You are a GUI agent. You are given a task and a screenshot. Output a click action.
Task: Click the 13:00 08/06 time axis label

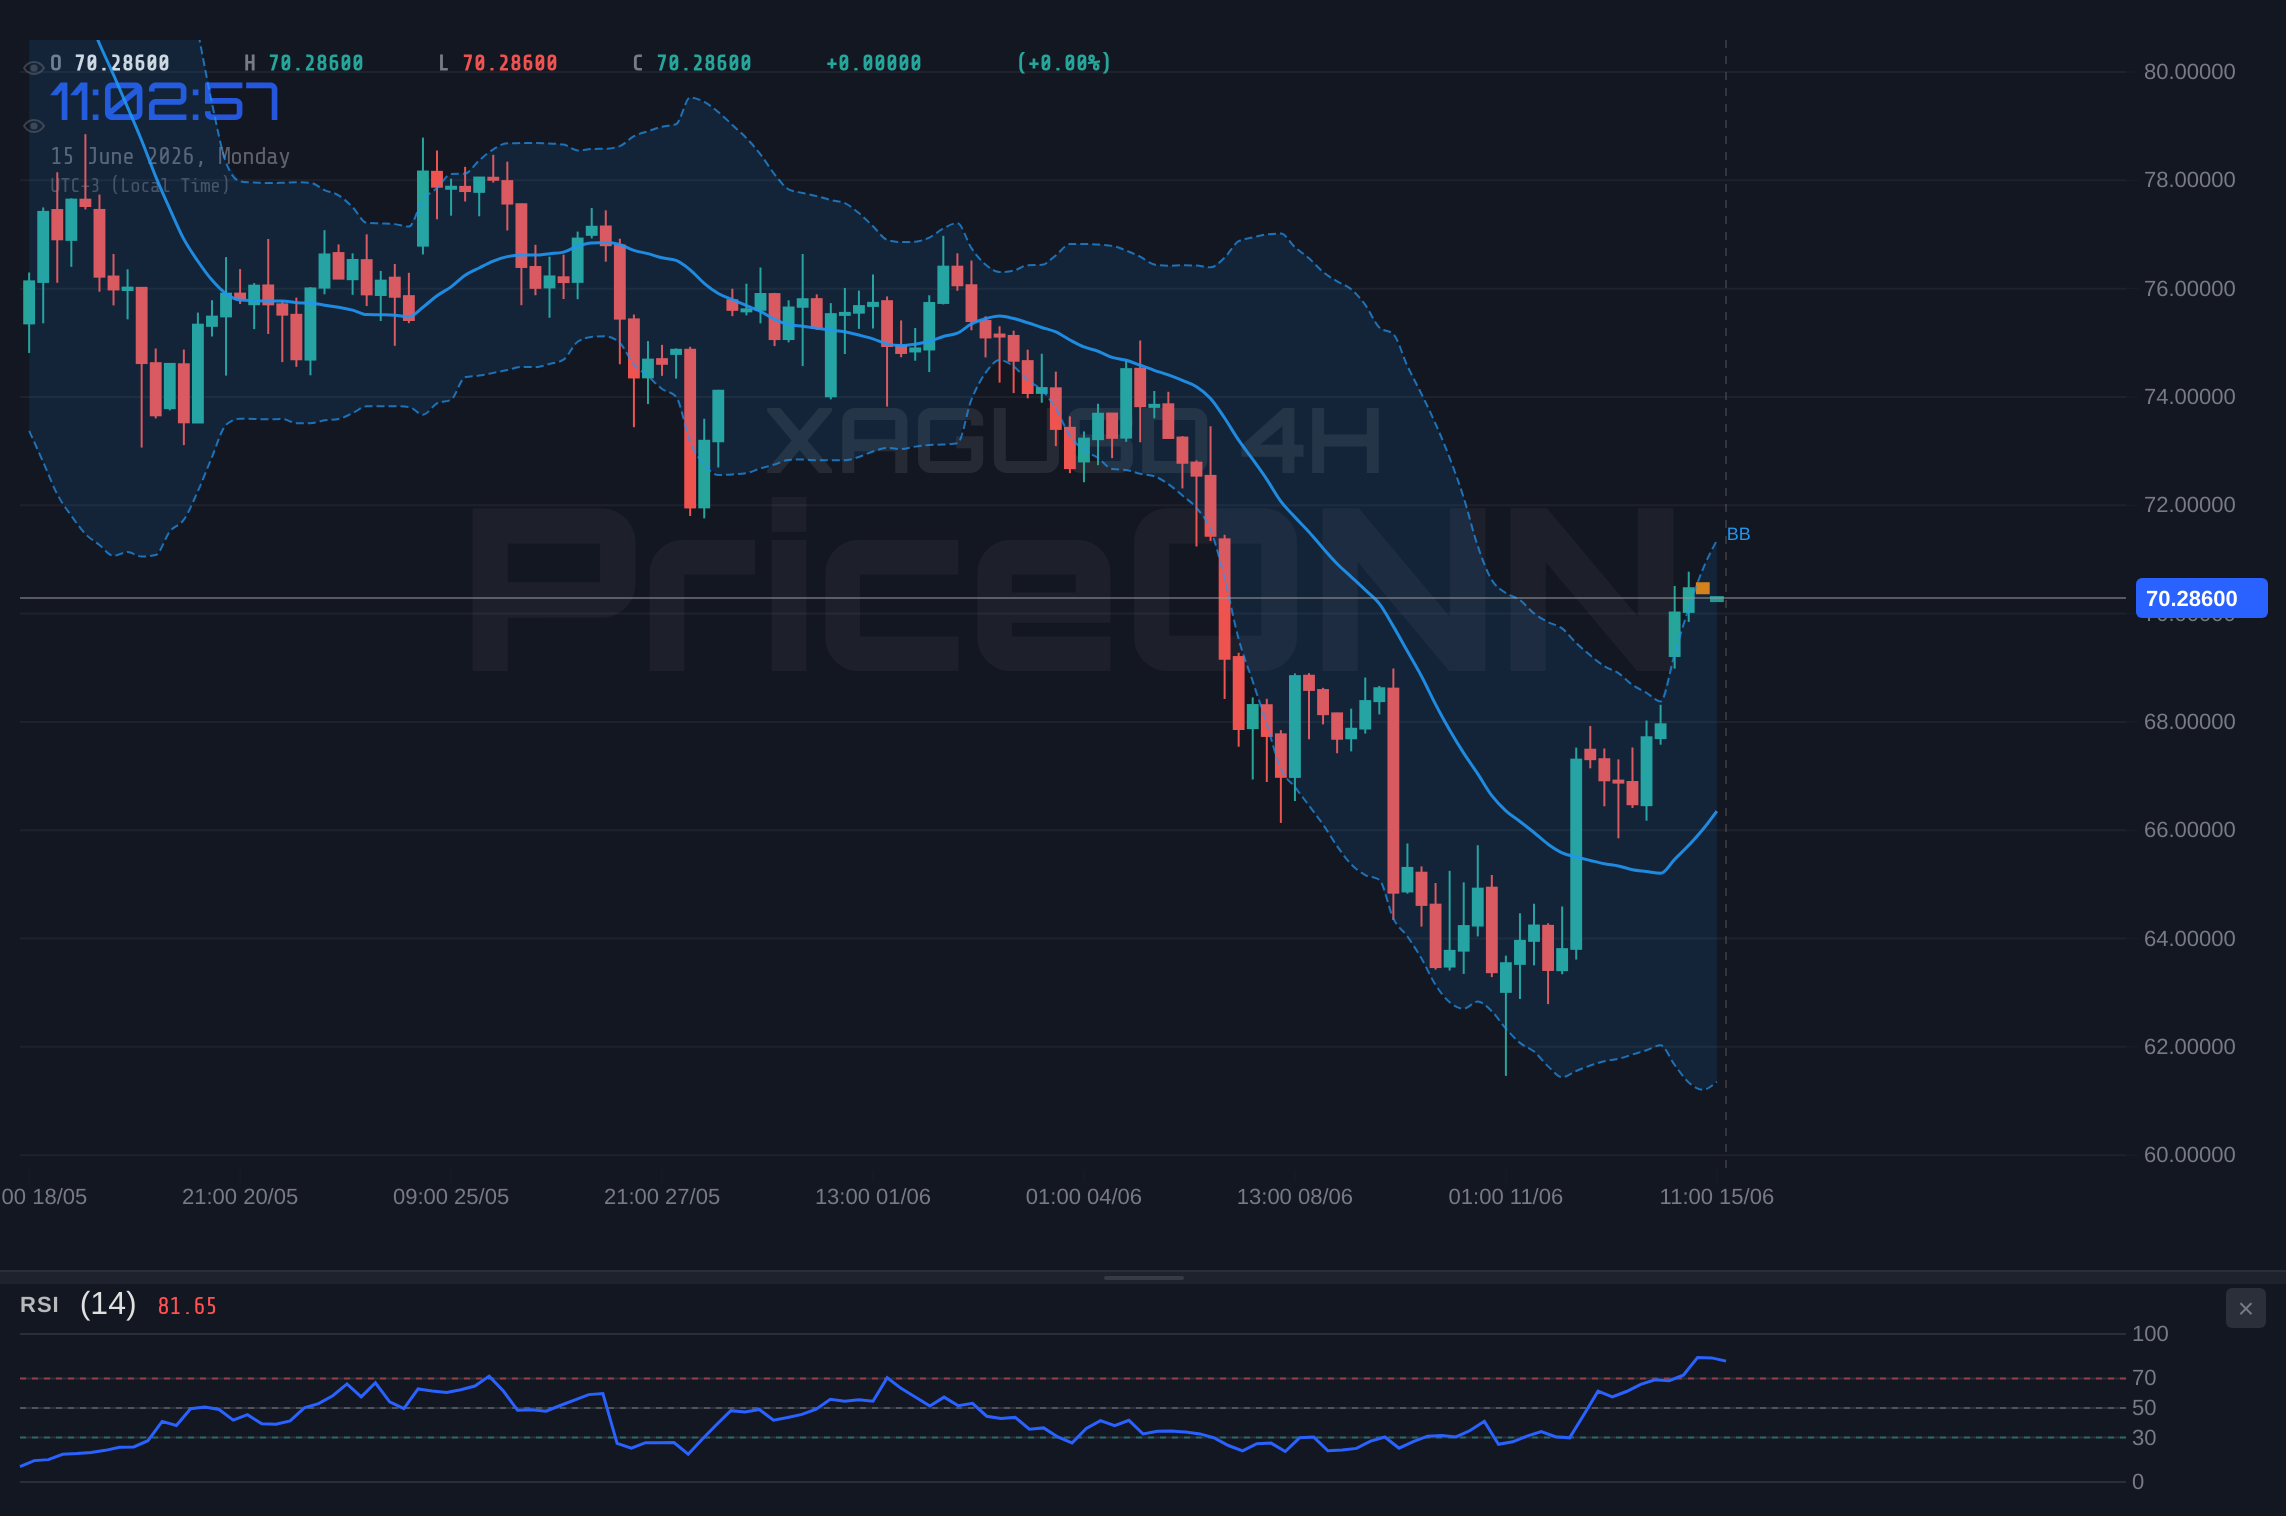pyautogui.click(x=1295, y=1197)
